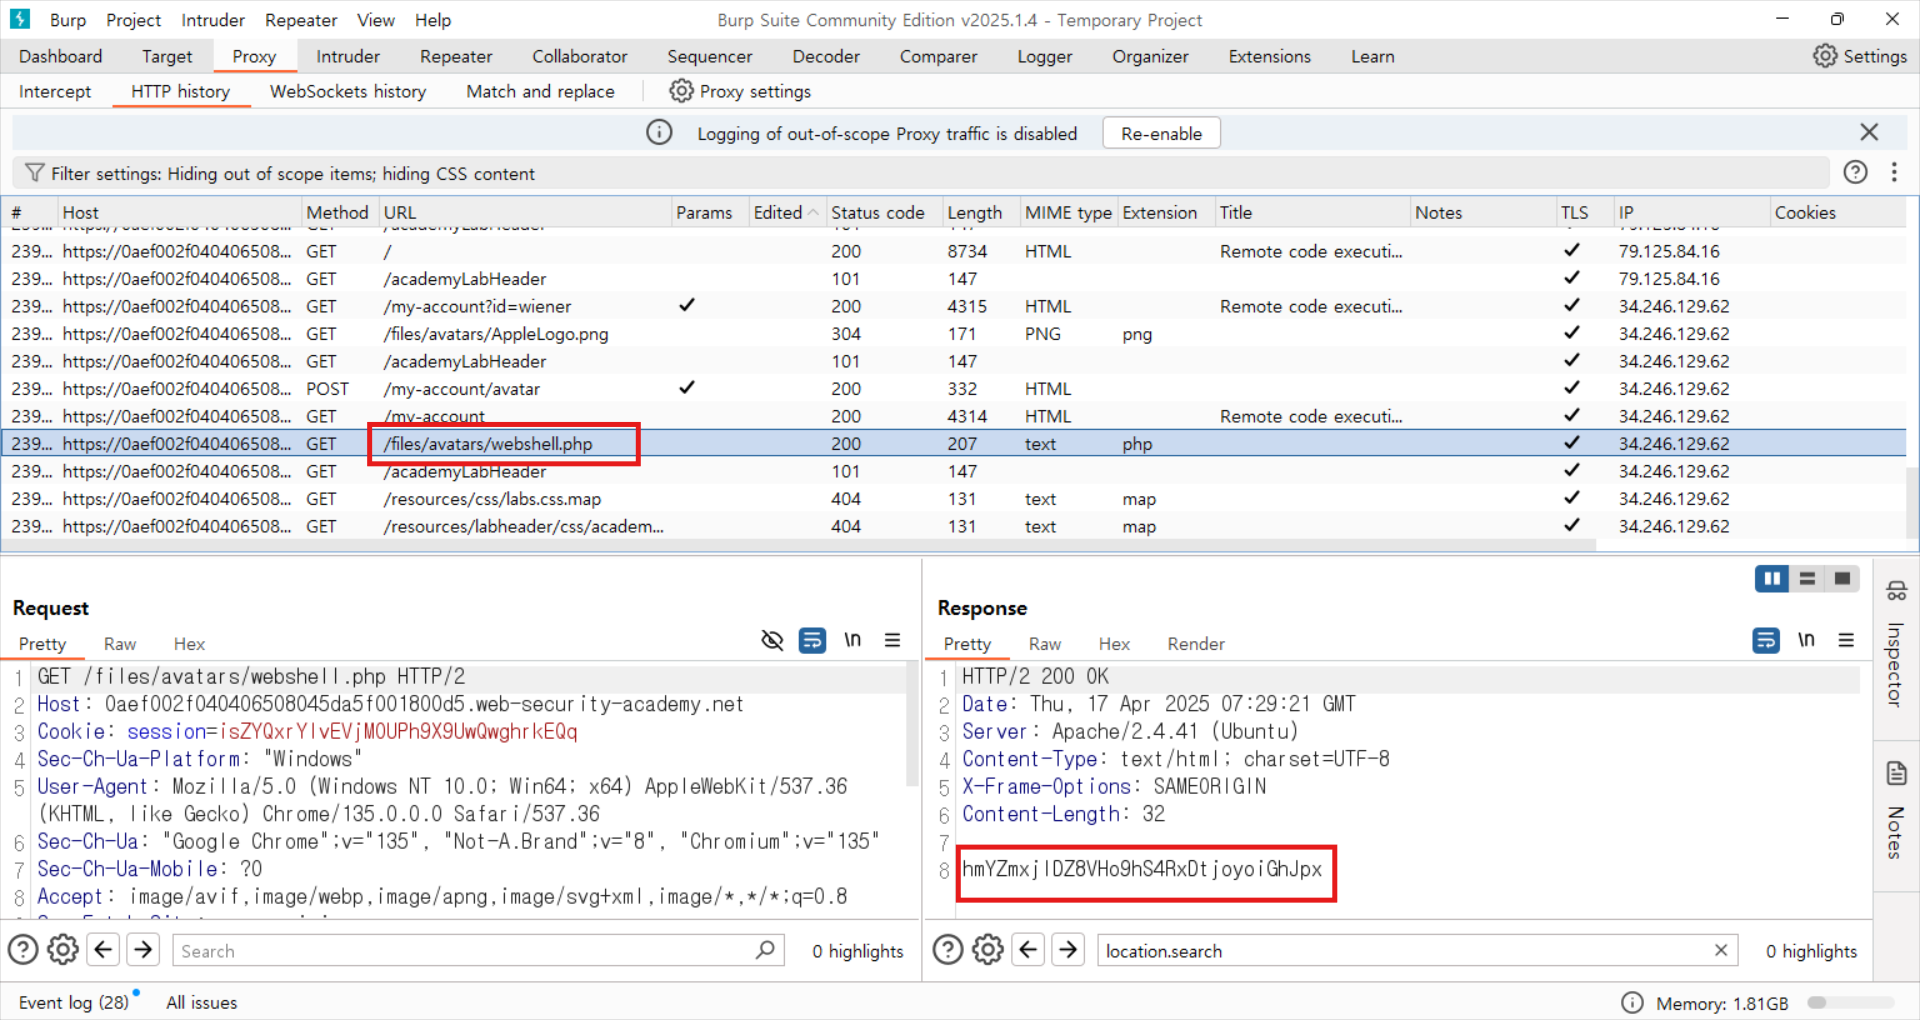The height and width of the screenshot is (1020, 1920).
Task: Click the memory usage progress bar
Action: pyautogui.click(x=1851, y=1002)
